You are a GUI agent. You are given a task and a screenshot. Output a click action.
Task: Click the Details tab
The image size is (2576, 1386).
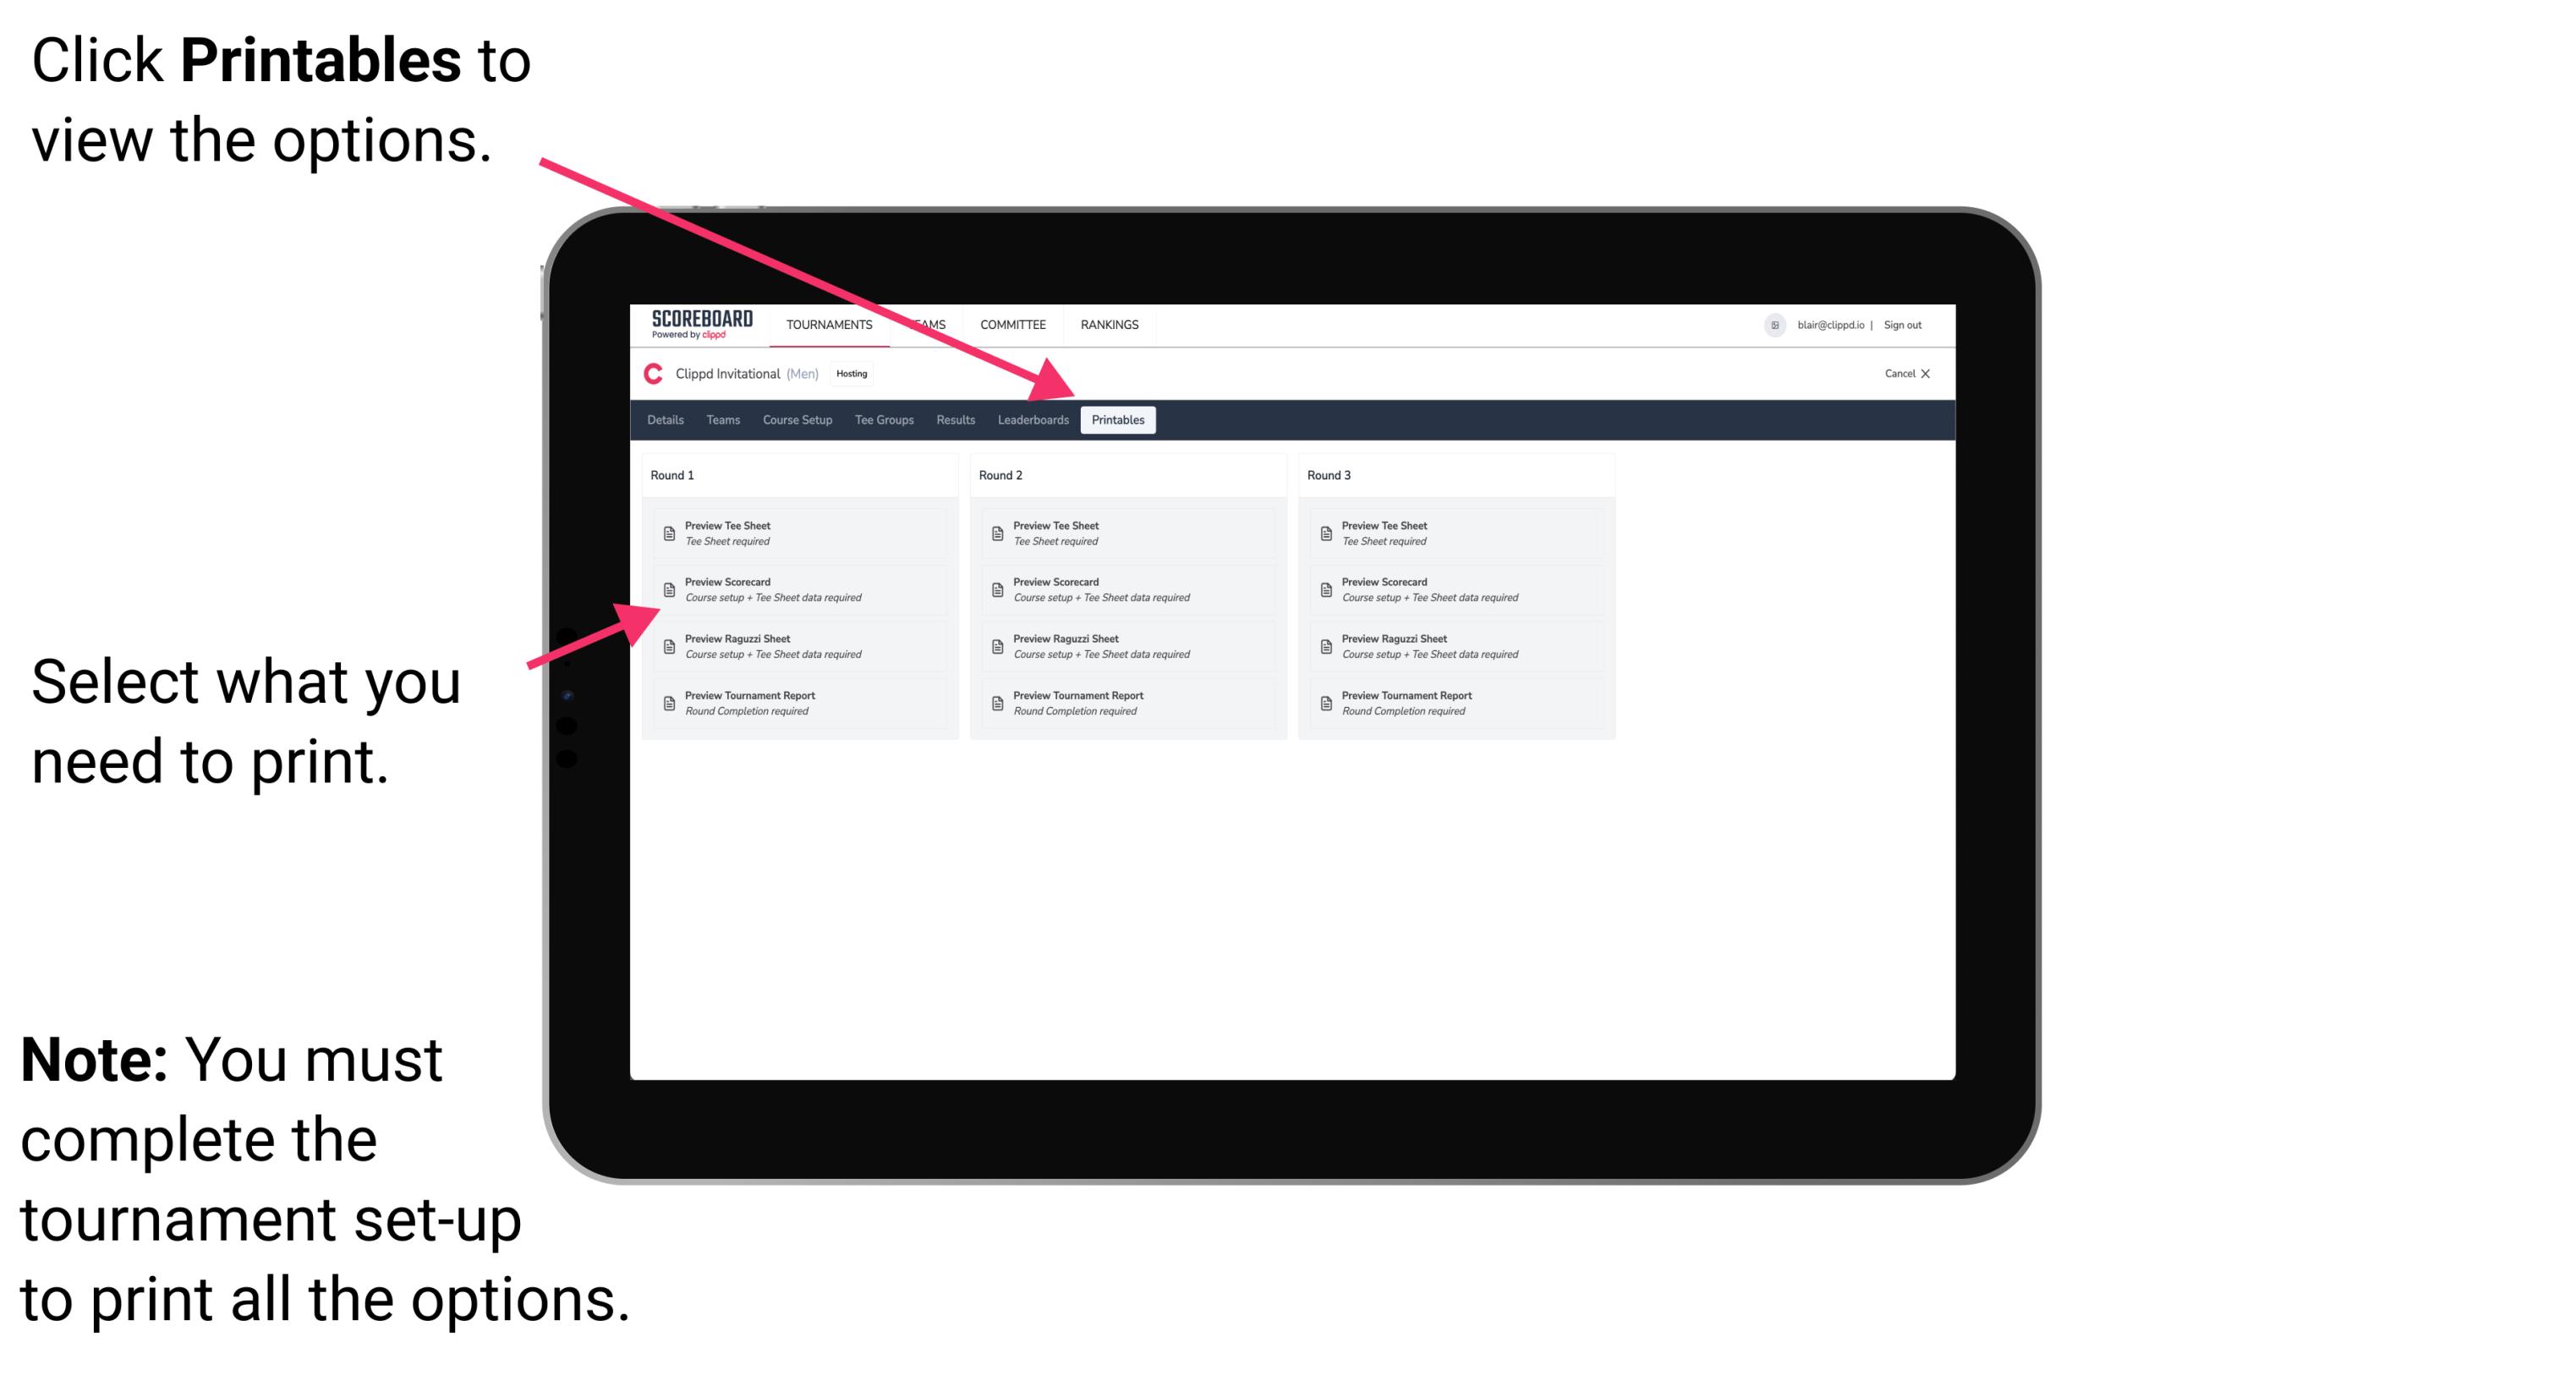tap(664, 420)
